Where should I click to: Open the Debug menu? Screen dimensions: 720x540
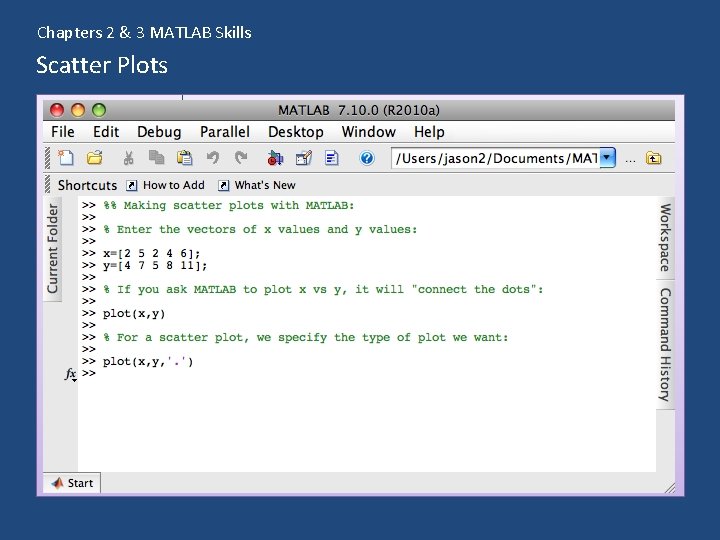coord(159,132)
